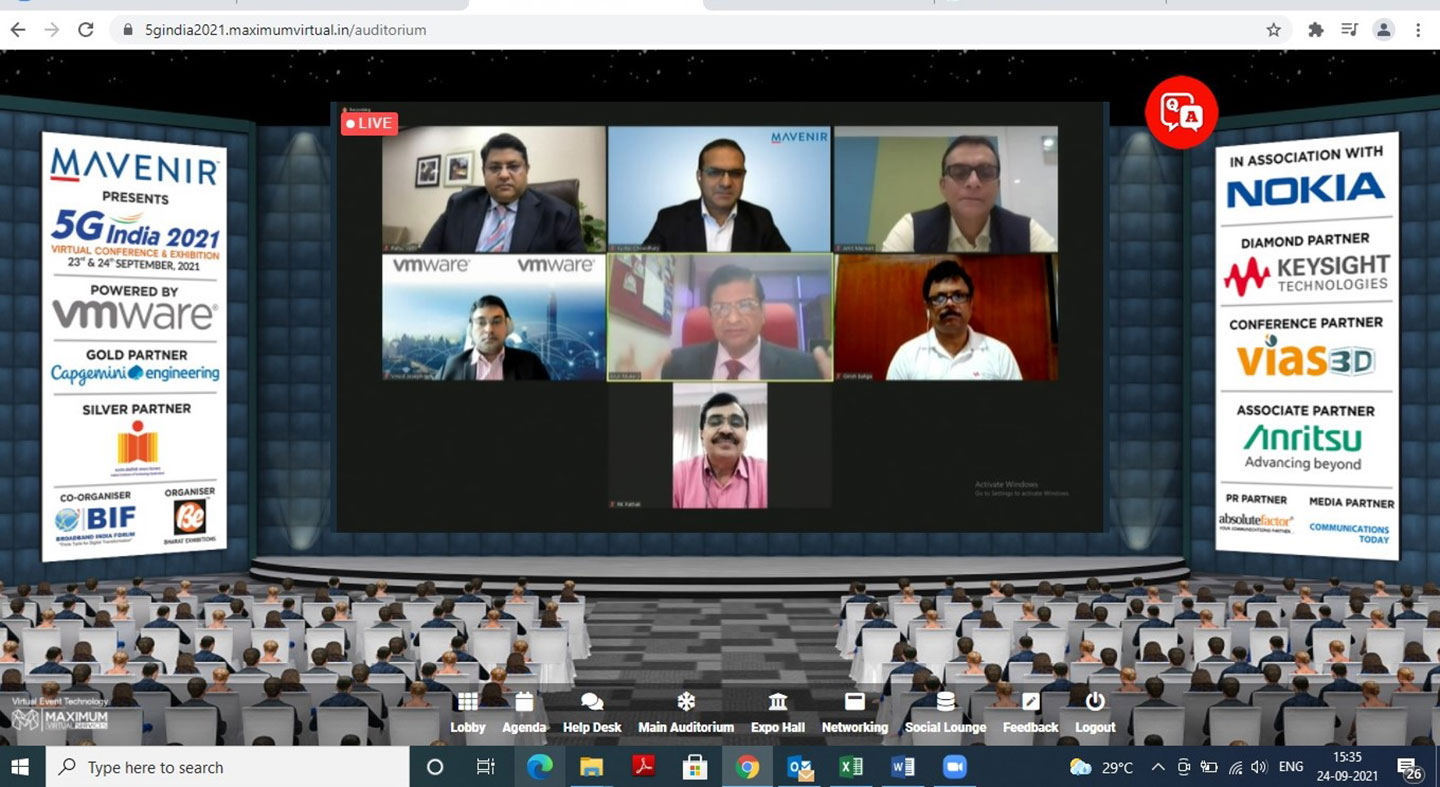Show hidden system tray icons

(1158, 767)
